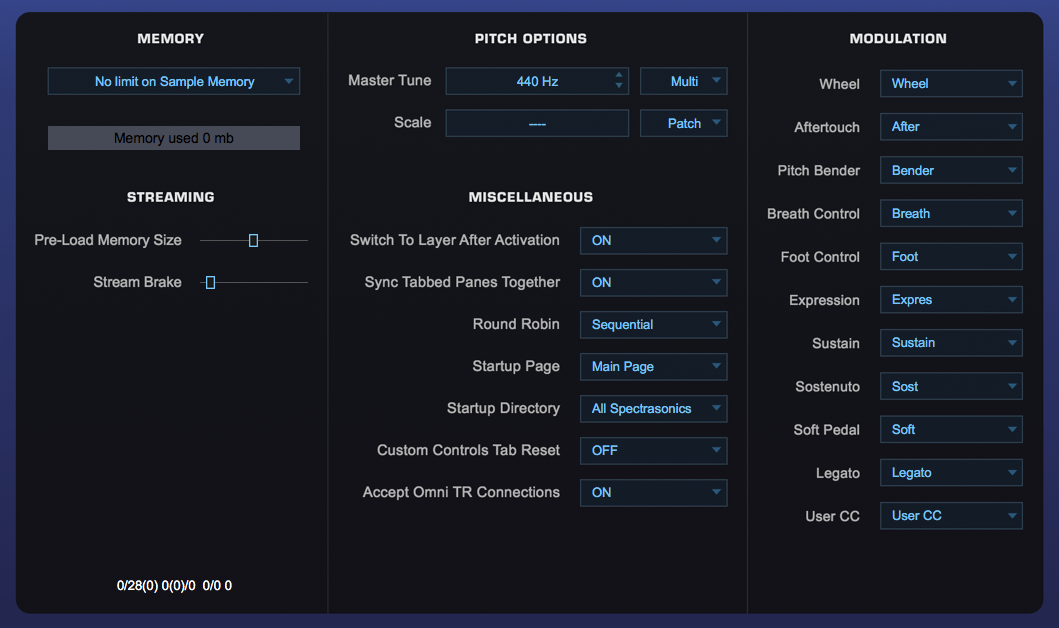
Task: Adjust the Stream Brake slider
Action: pos(210,282)
